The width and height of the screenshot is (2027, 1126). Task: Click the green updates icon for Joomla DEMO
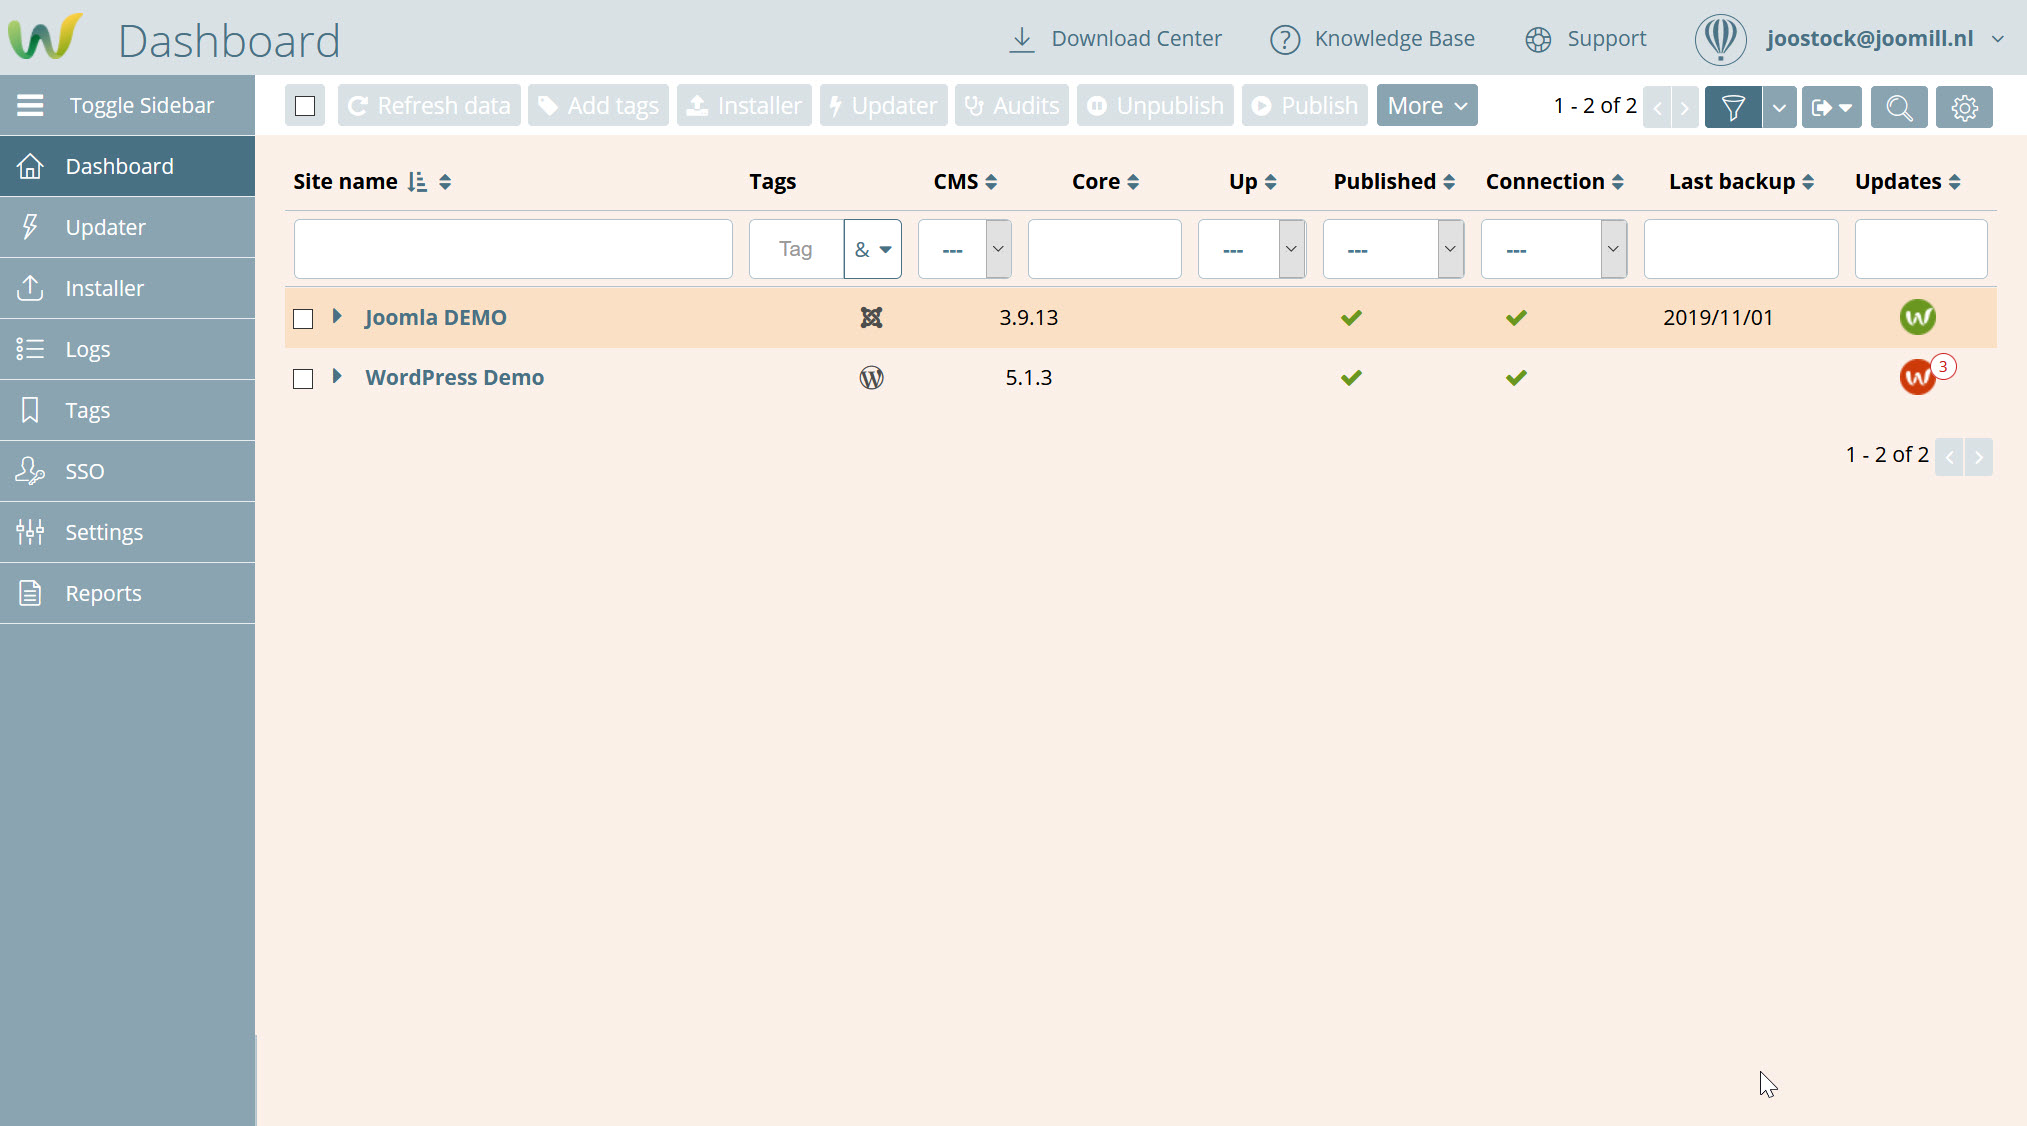1917,317
